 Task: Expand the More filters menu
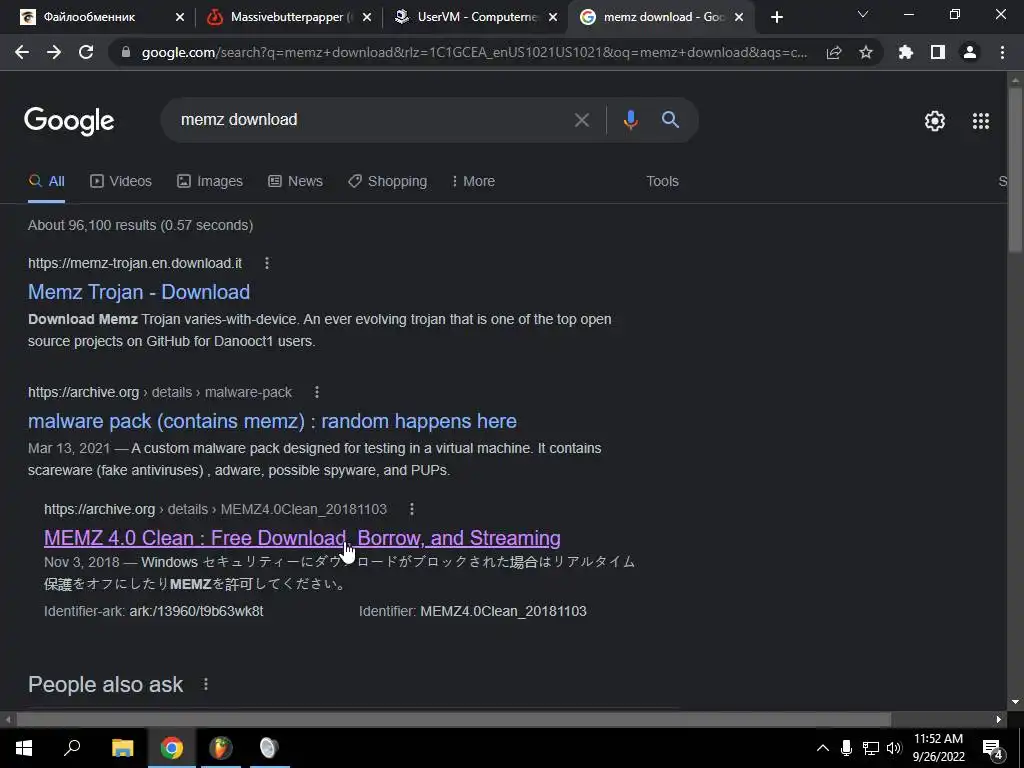point(473,182)
